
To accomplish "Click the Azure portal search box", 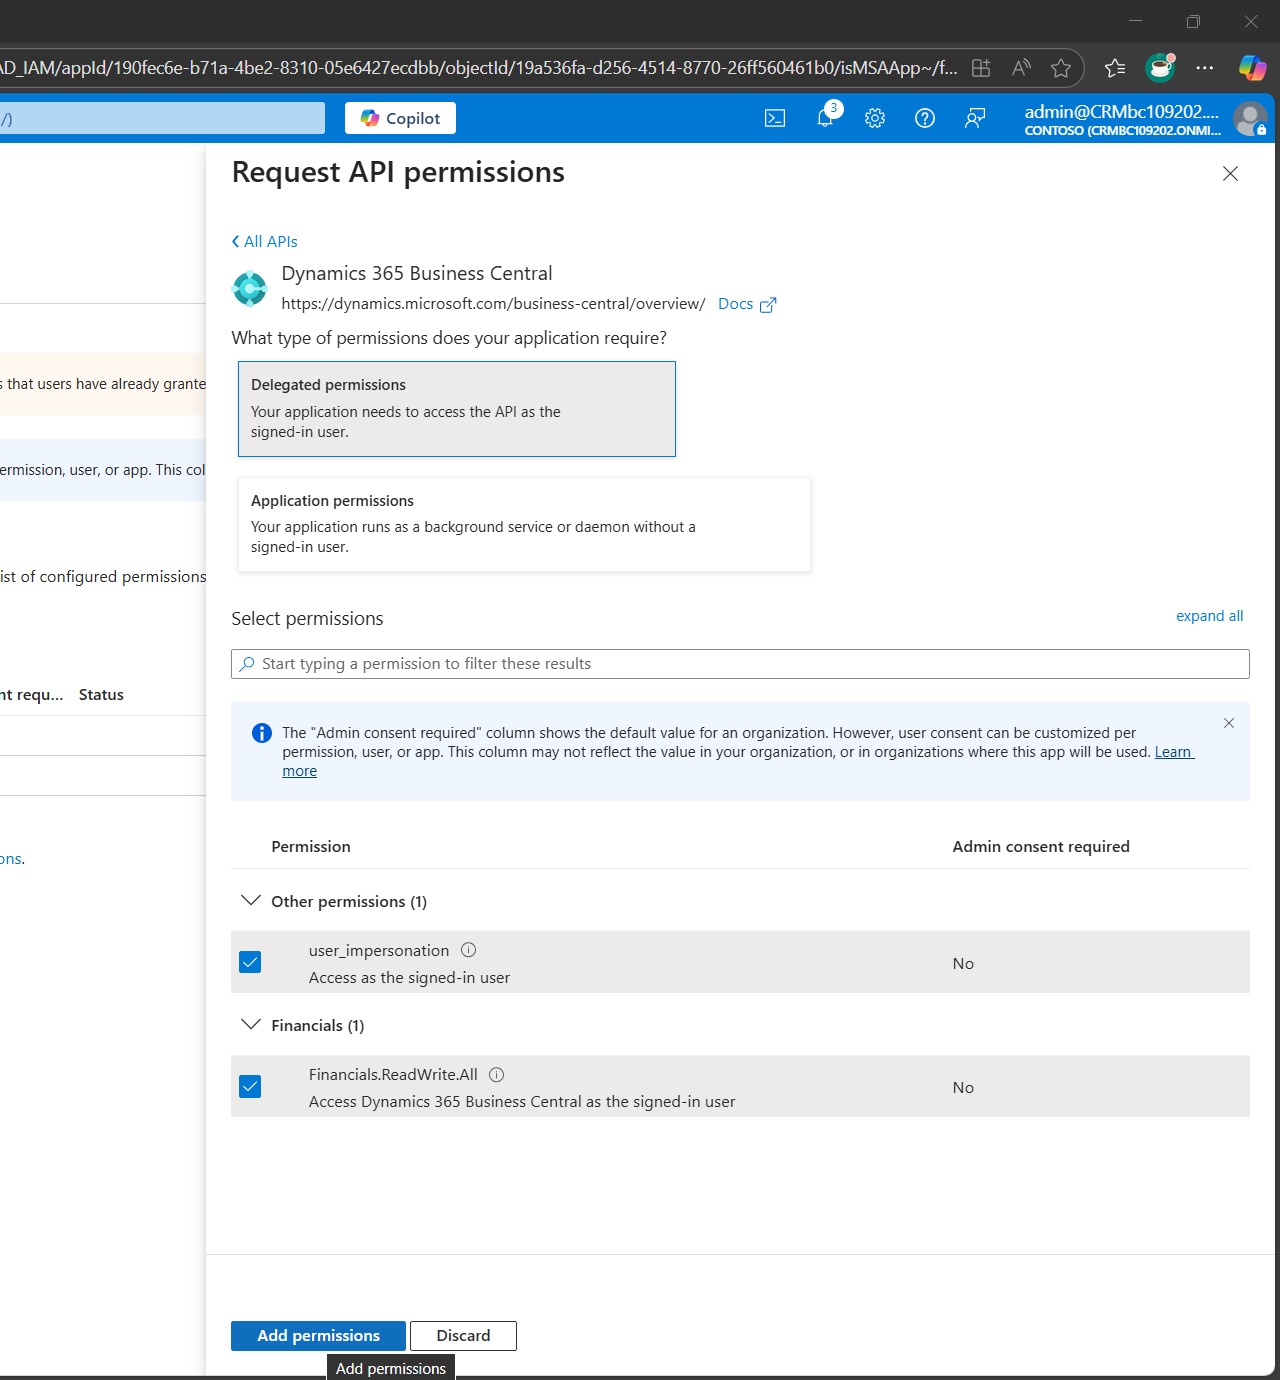I will click(x=162, y=118).
